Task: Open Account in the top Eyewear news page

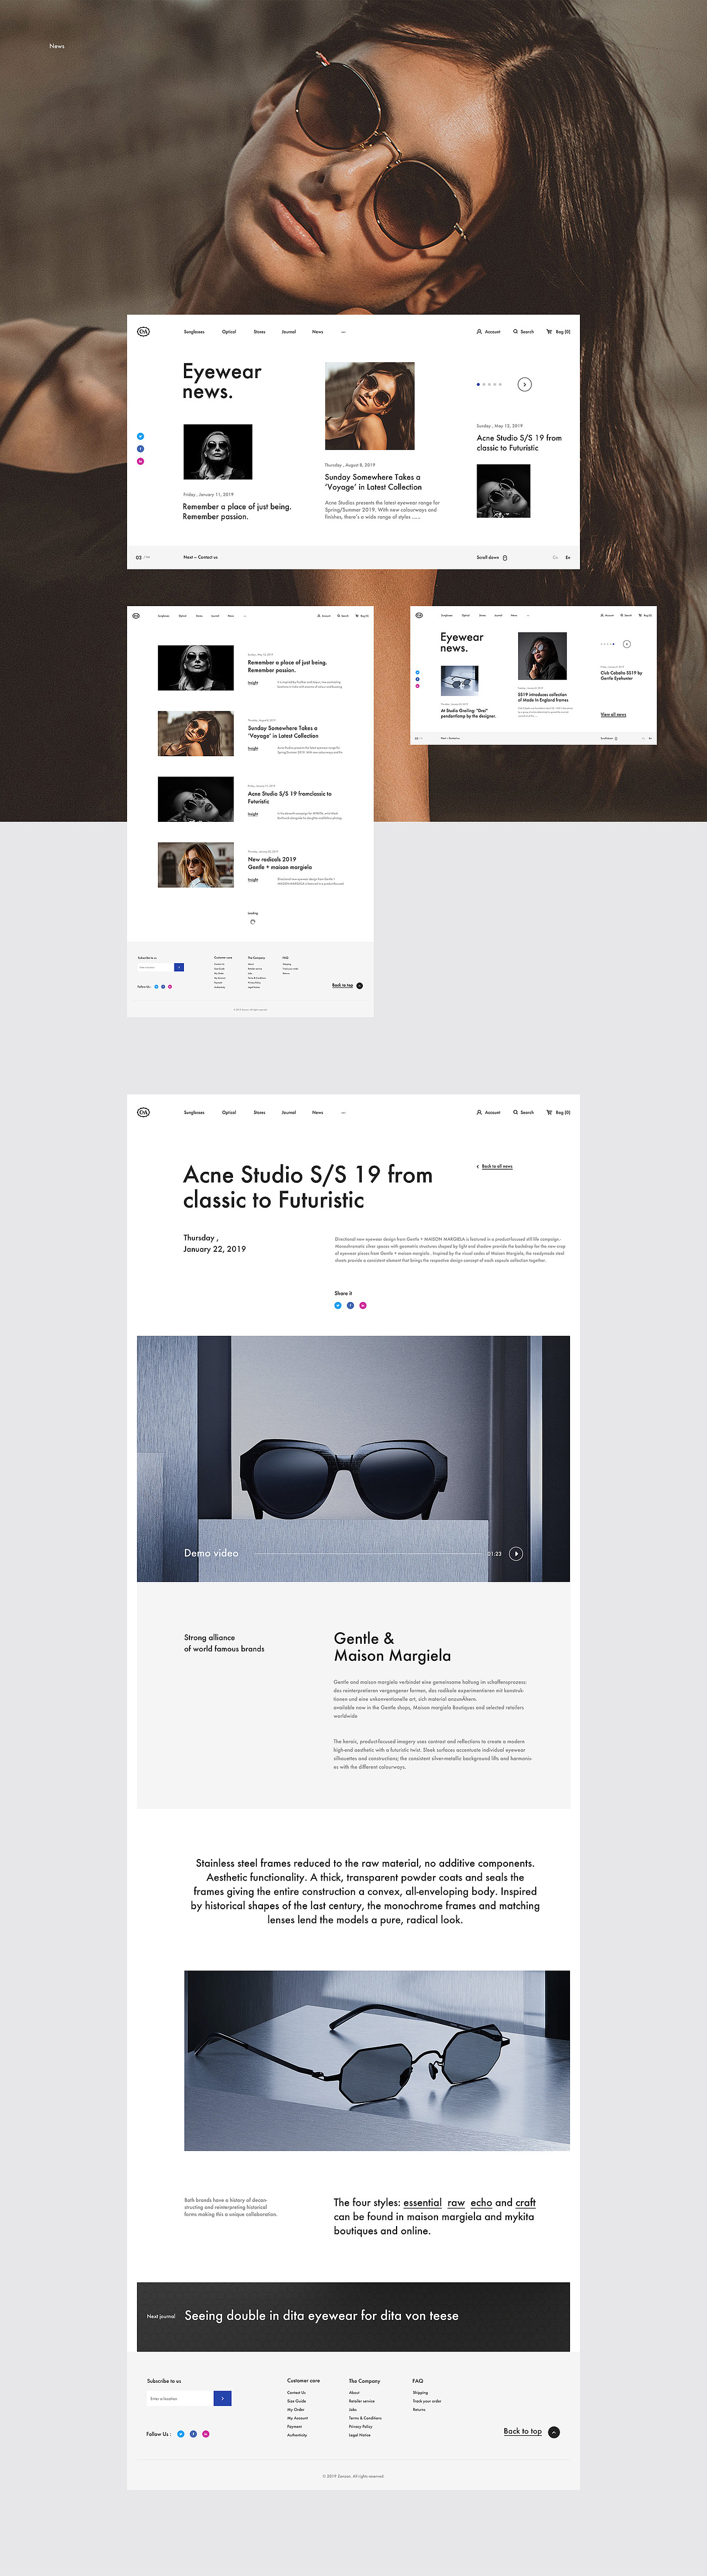Action: pos(488,331)
